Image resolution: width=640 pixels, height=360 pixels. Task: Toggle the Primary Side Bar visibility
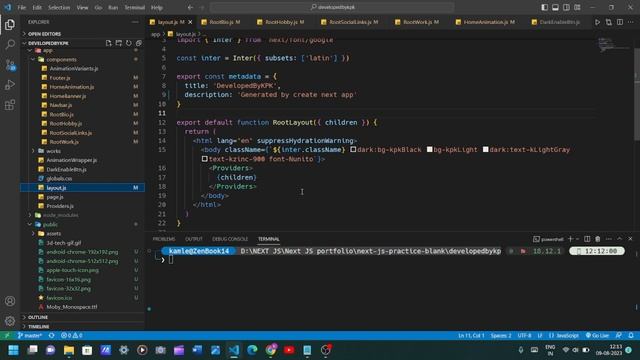tap(544, 7)
